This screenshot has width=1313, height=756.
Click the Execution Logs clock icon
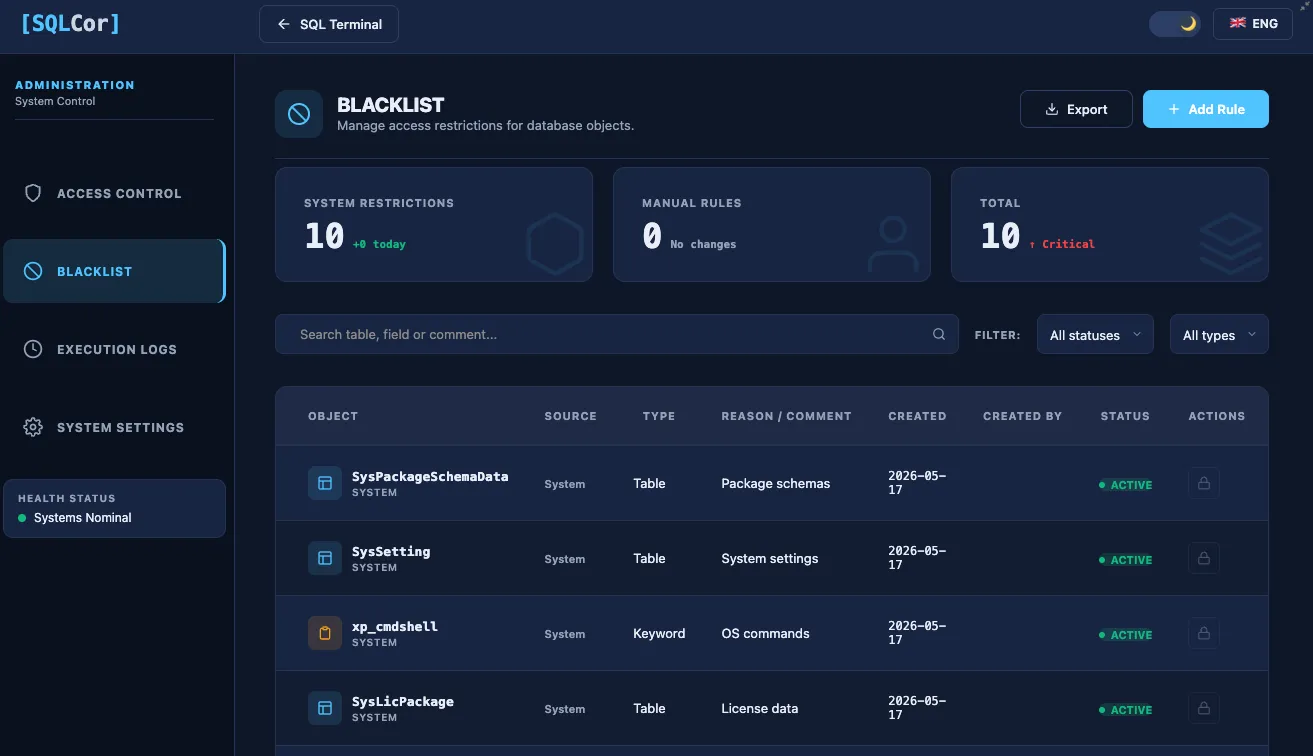coord(33,349)
